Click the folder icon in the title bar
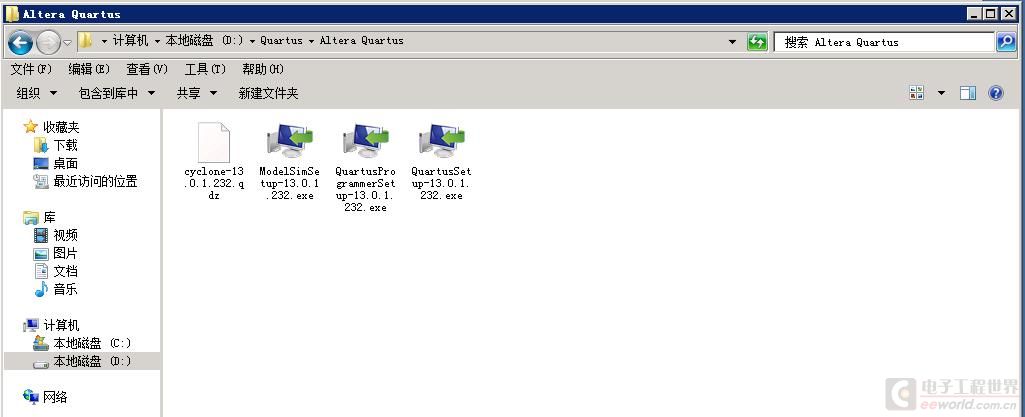Screen dimensions: 1025x417 point(12,14)
